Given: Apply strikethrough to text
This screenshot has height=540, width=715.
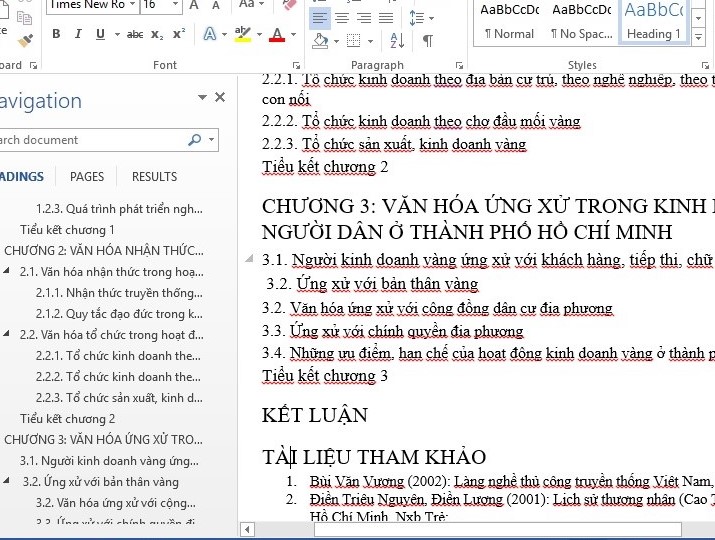Looking at the screenshot, I should pos(135,34).
